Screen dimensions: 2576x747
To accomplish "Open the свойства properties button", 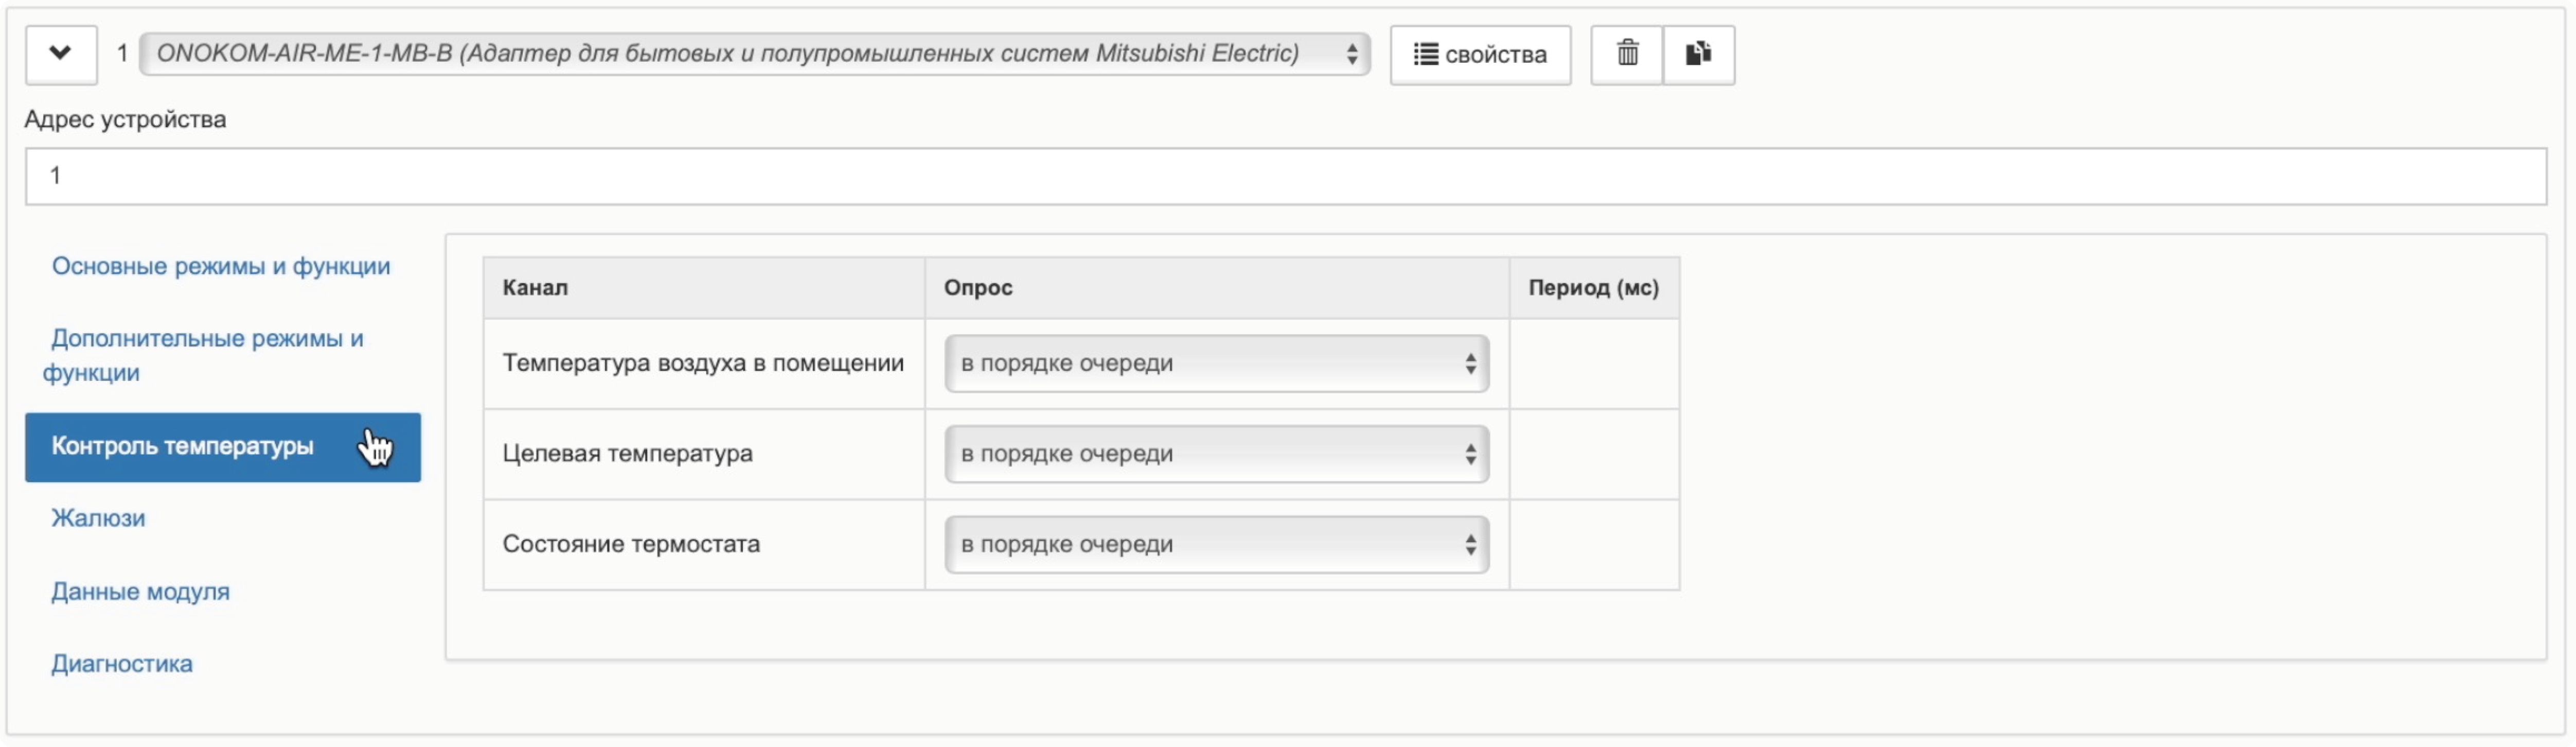I will [1480, 55].
